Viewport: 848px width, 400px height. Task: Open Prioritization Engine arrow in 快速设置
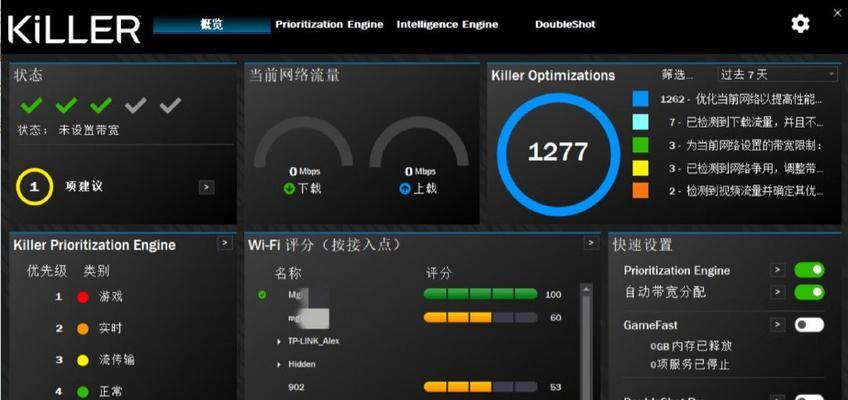click(x=777, y=270)
